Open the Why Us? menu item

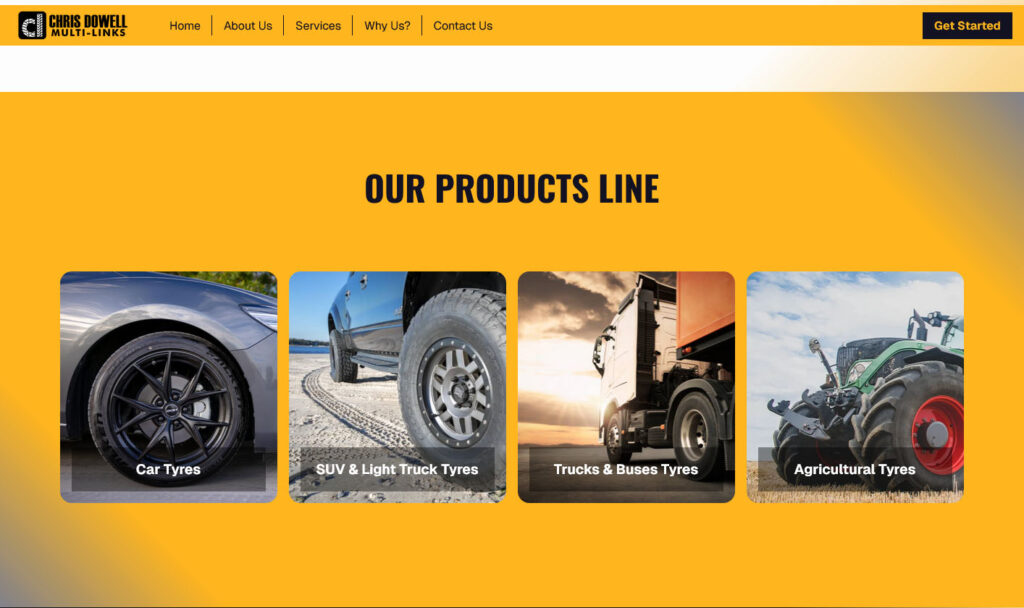point(387,25)
